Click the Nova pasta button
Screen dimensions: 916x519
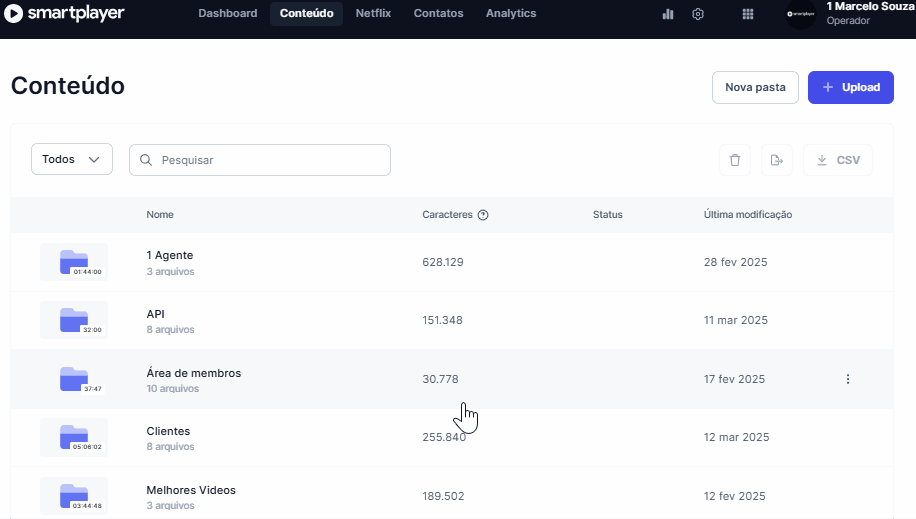click(x=755, y=87)
